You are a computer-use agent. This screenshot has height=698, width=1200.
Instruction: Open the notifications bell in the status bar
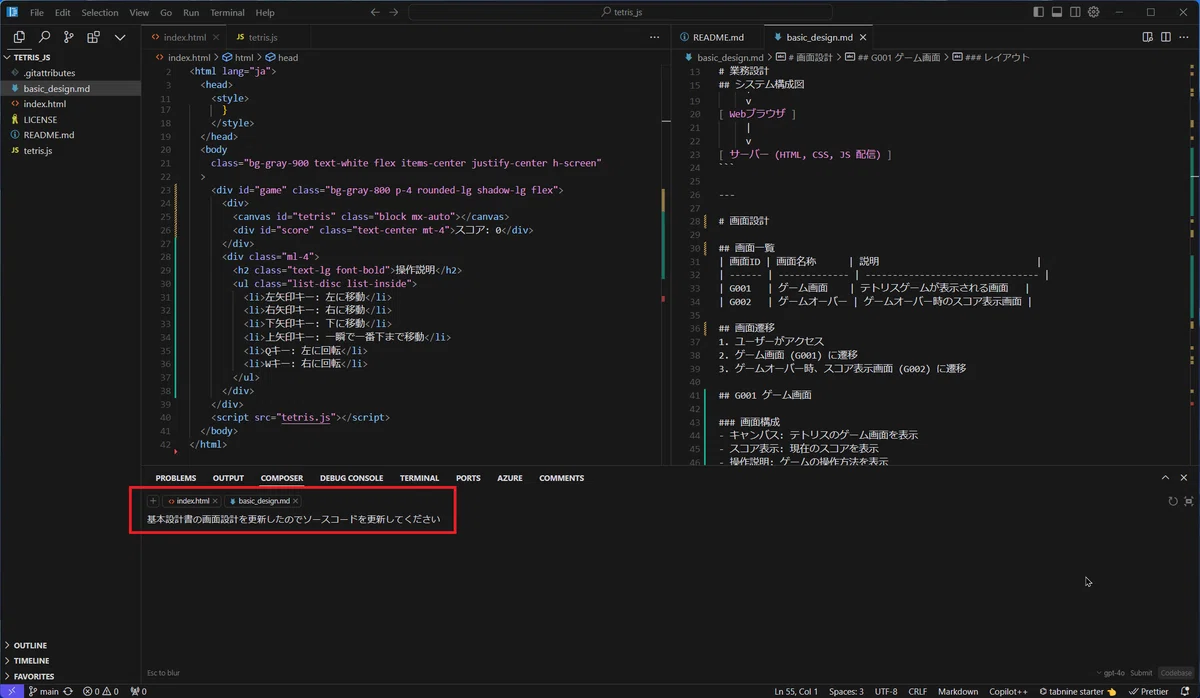click(1187, 691)
